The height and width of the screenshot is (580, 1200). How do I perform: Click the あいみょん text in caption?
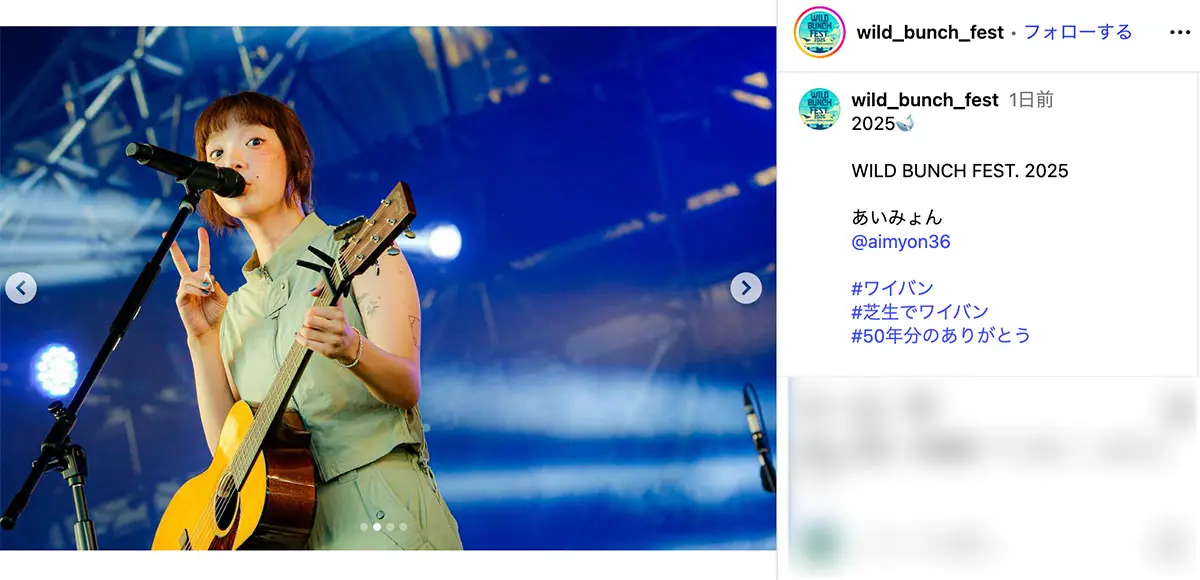point(897,217)
